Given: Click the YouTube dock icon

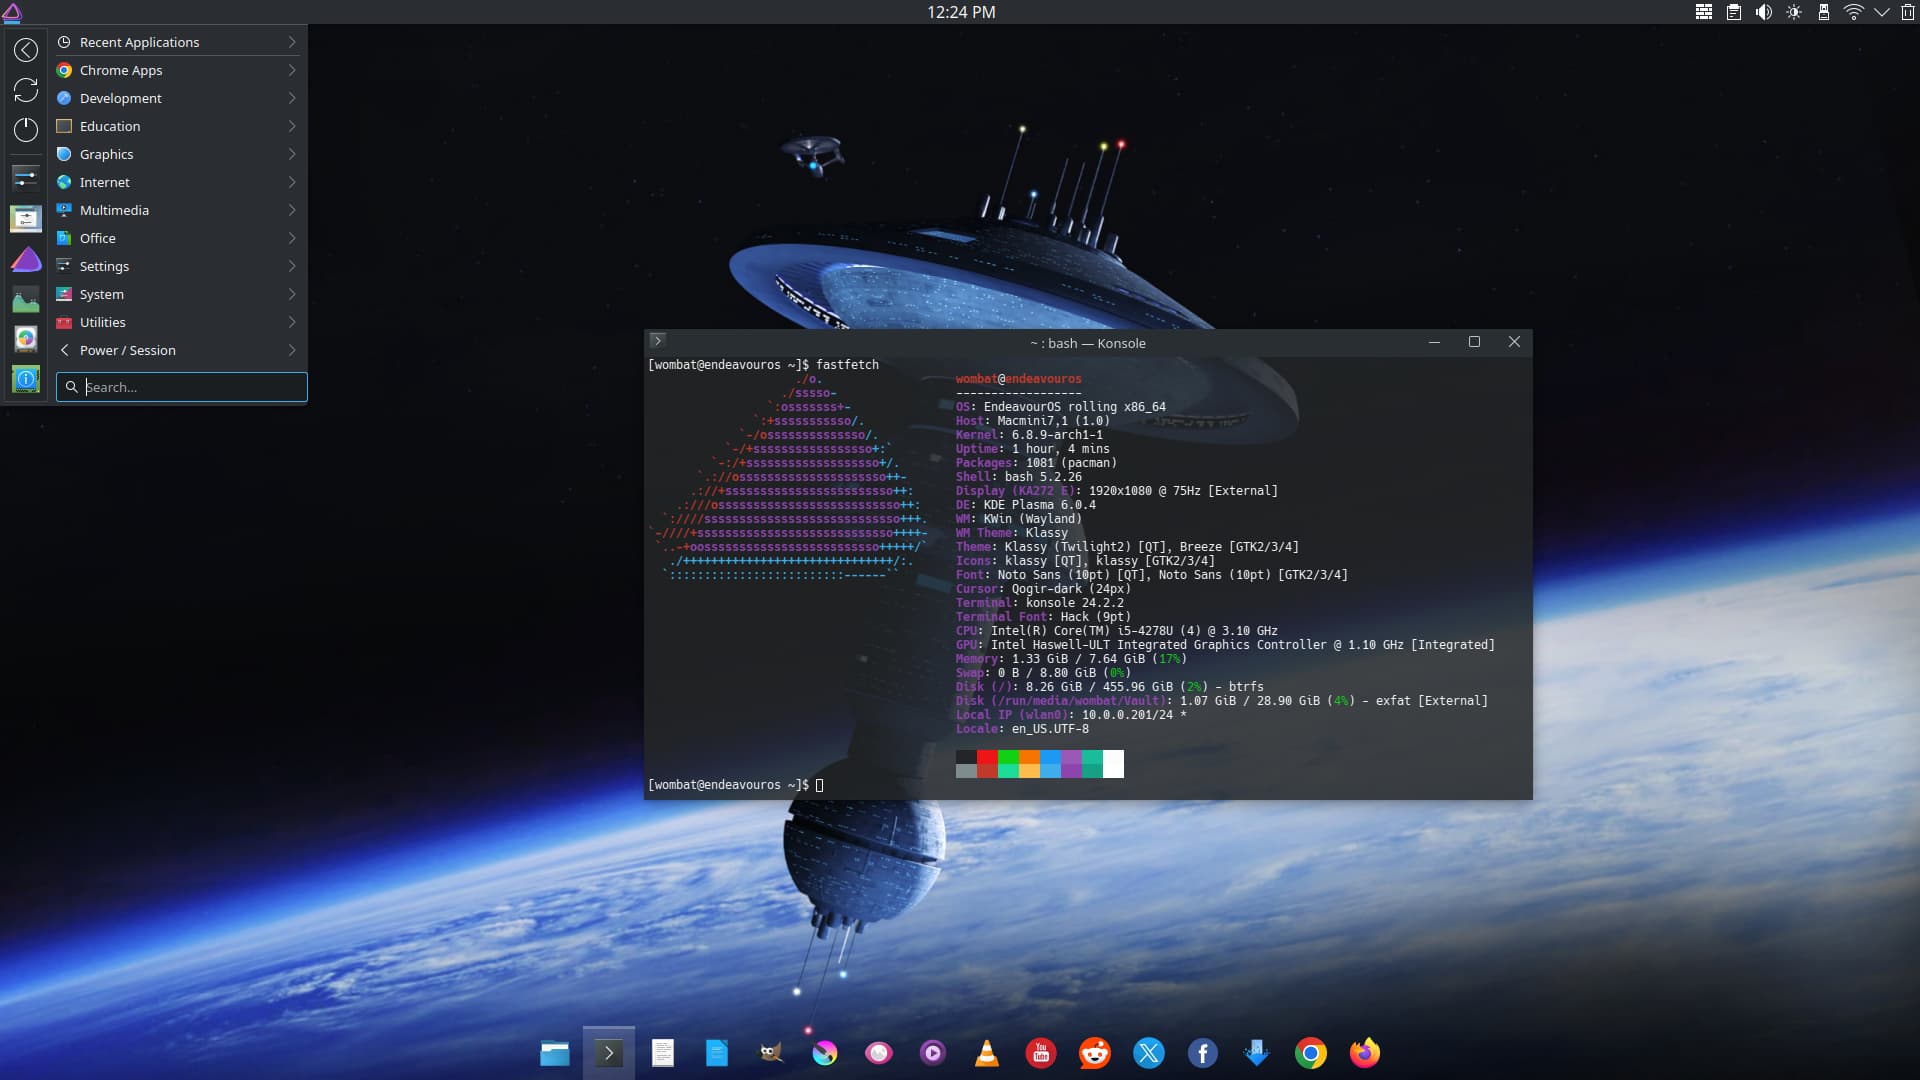Looking at the screenshot, I should tap(1041, 1053).
